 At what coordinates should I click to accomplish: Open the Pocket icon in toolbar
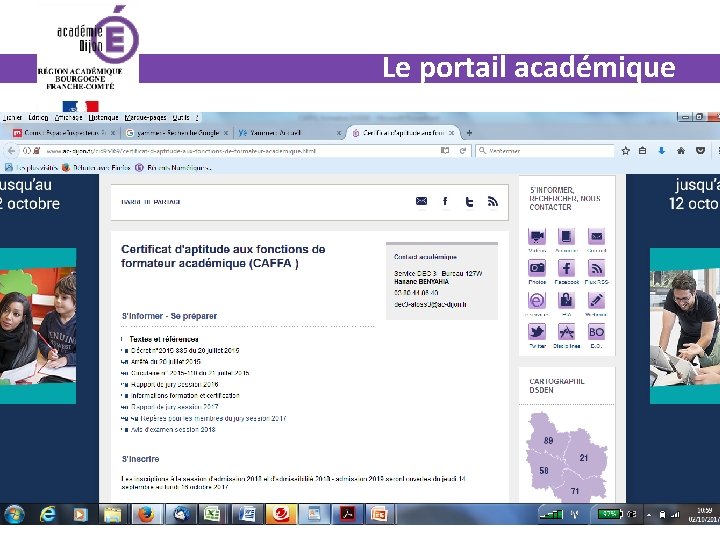(x=700, y=151)
